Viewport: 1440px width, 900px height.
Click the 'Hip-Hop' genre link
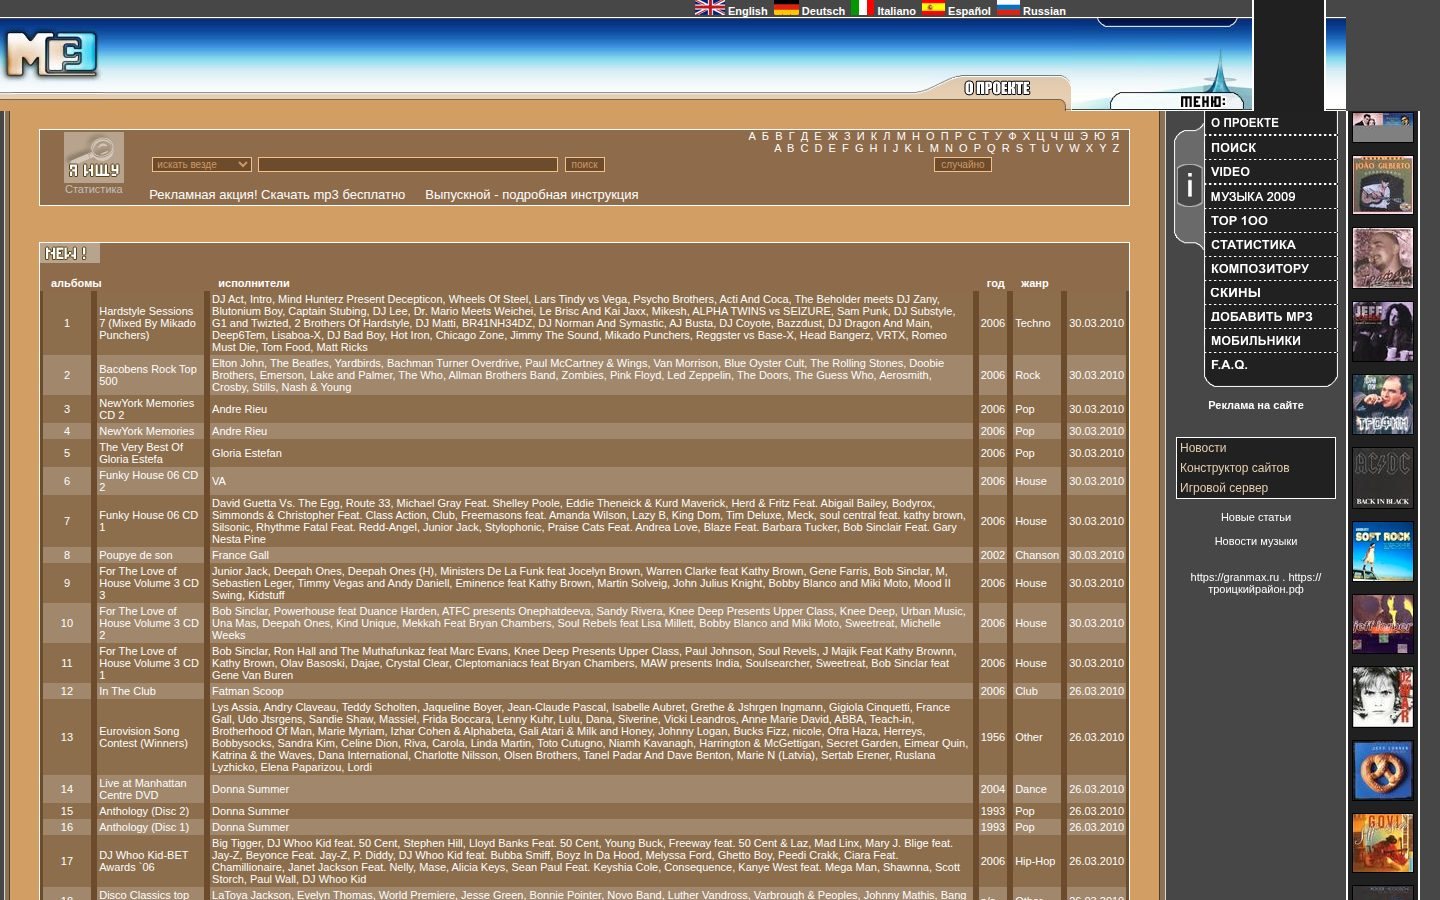tap(1035, 861)
